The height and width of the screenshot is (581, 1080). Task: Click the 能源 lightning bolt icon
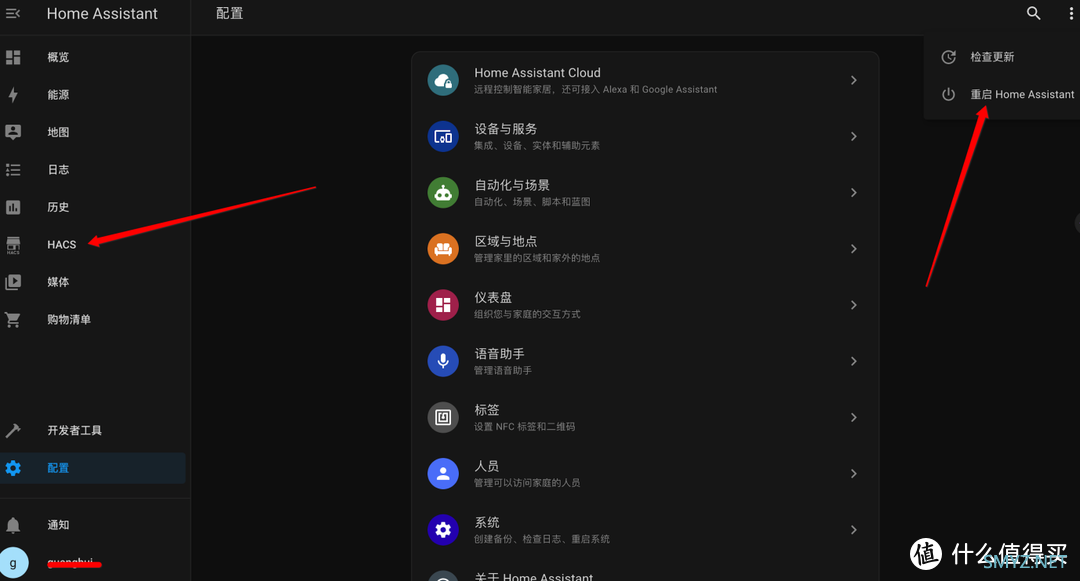[x=13, y=95]
